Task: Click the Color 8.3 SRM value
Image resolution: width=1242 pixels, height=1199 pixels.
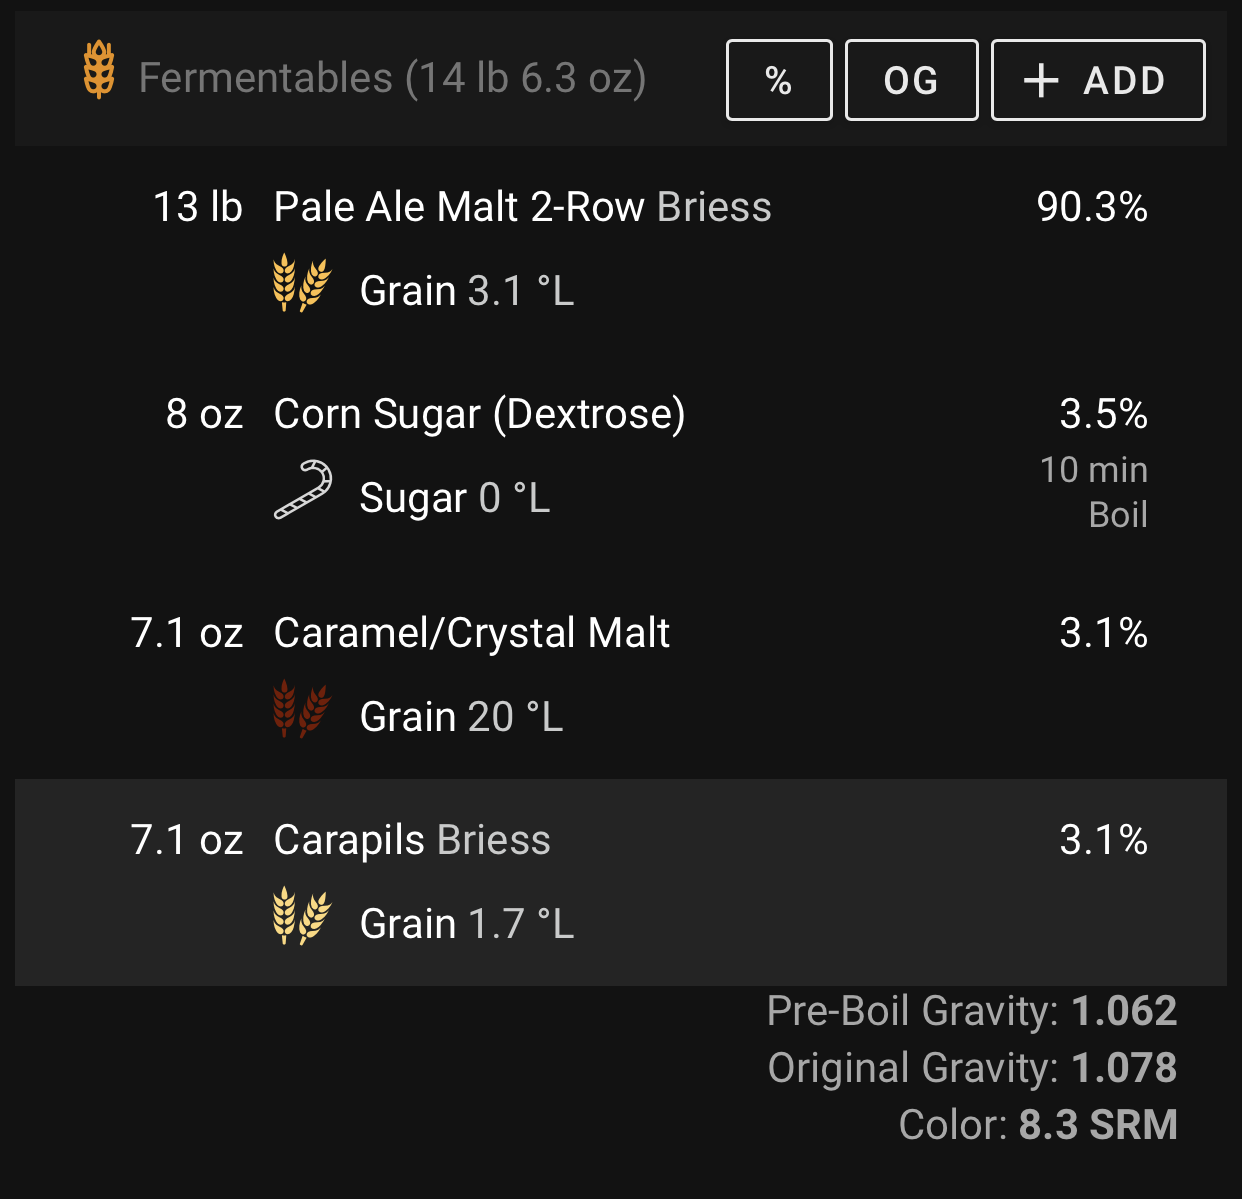Action: tap(1098, 1125)
